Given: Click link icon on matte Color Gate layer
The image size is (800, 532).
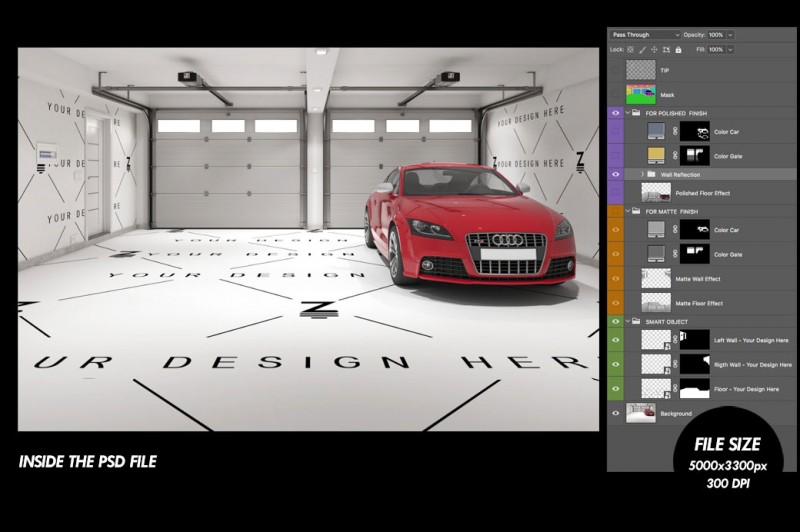Looking at the screenshot, I should pos(675,254).
